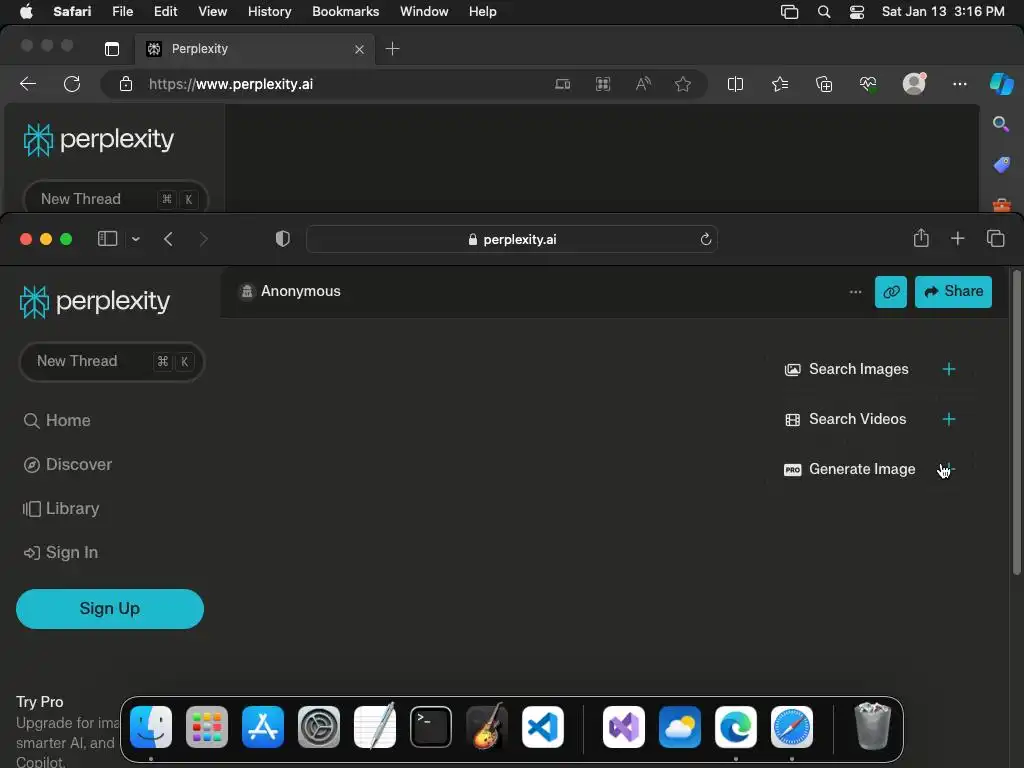Screen dimensions: 1024x768
Task: Click plus next to Generate Image
Action: point(949,469)
